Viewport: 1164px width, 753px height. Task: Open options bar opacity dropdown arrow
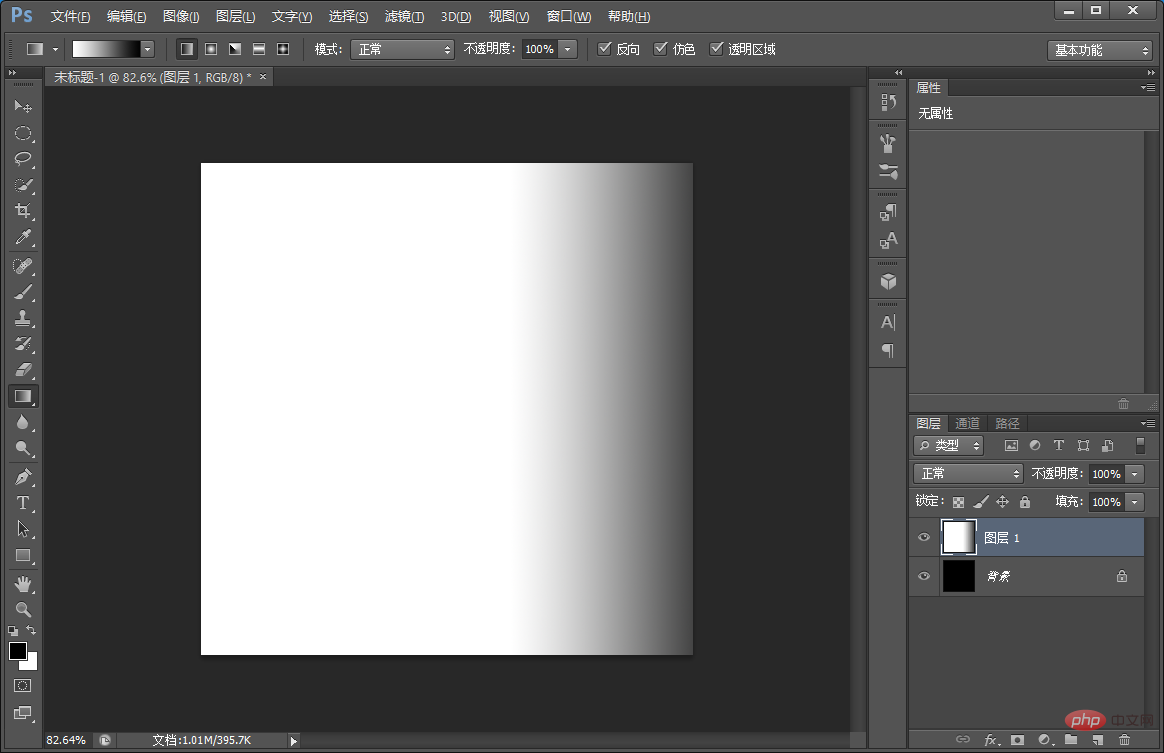[x=568, y=49]
